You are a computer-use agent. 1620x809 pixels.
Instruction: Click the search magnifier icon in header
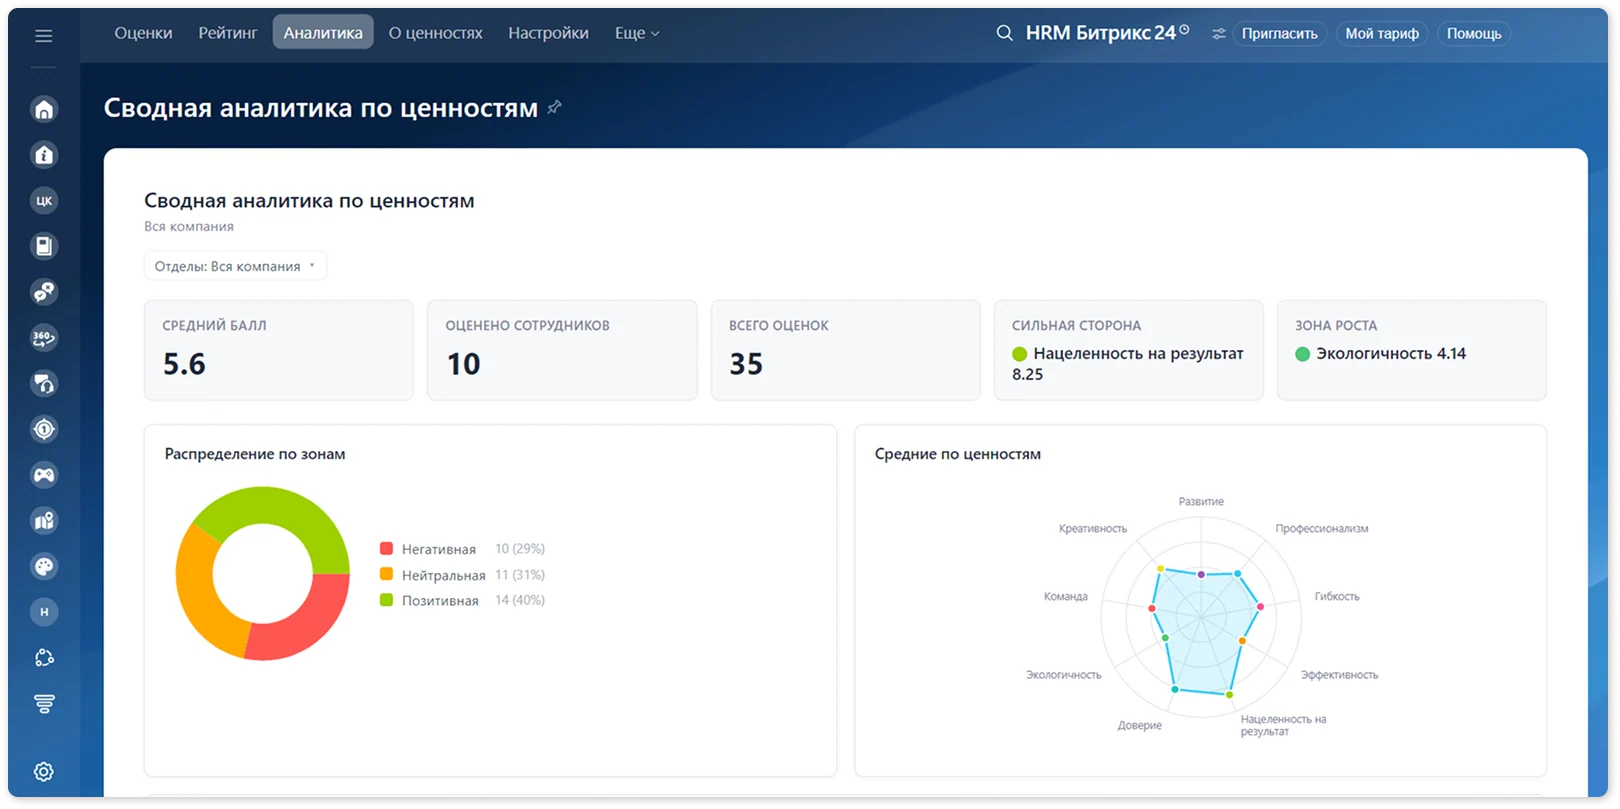point(1004,33)
